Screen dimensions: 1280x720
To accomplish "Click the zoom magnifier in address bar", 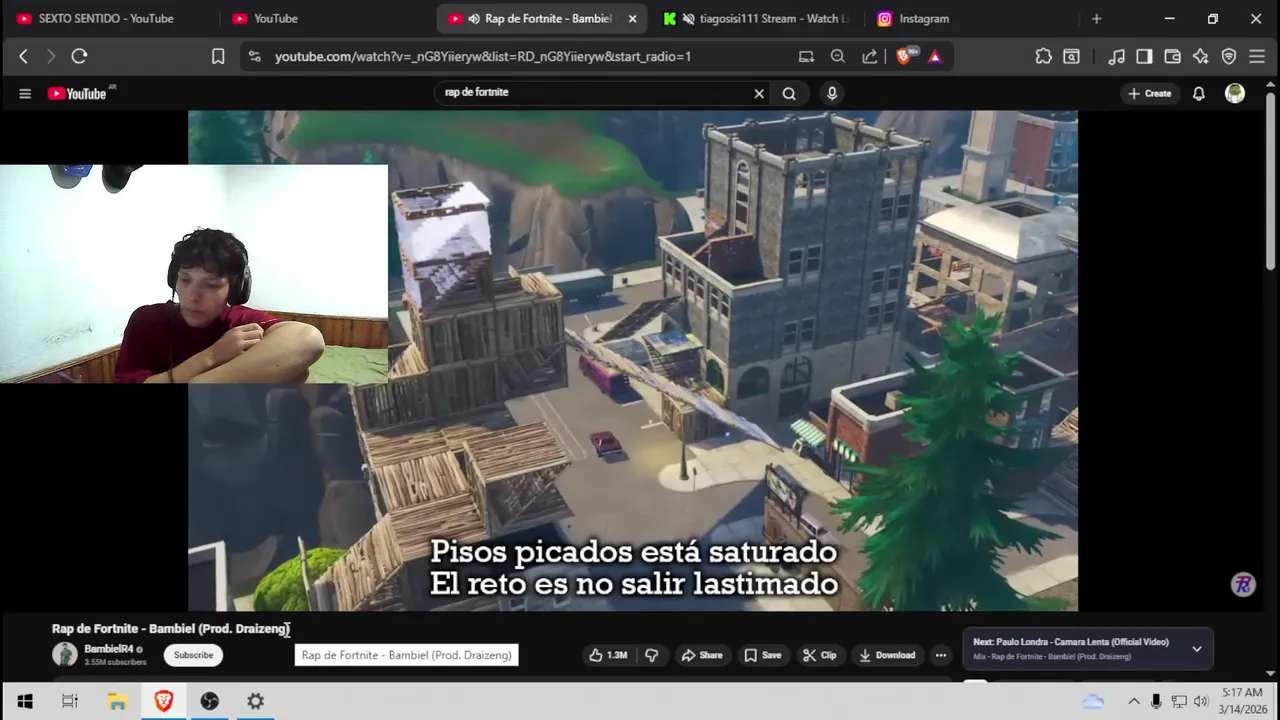I will 838,57.
